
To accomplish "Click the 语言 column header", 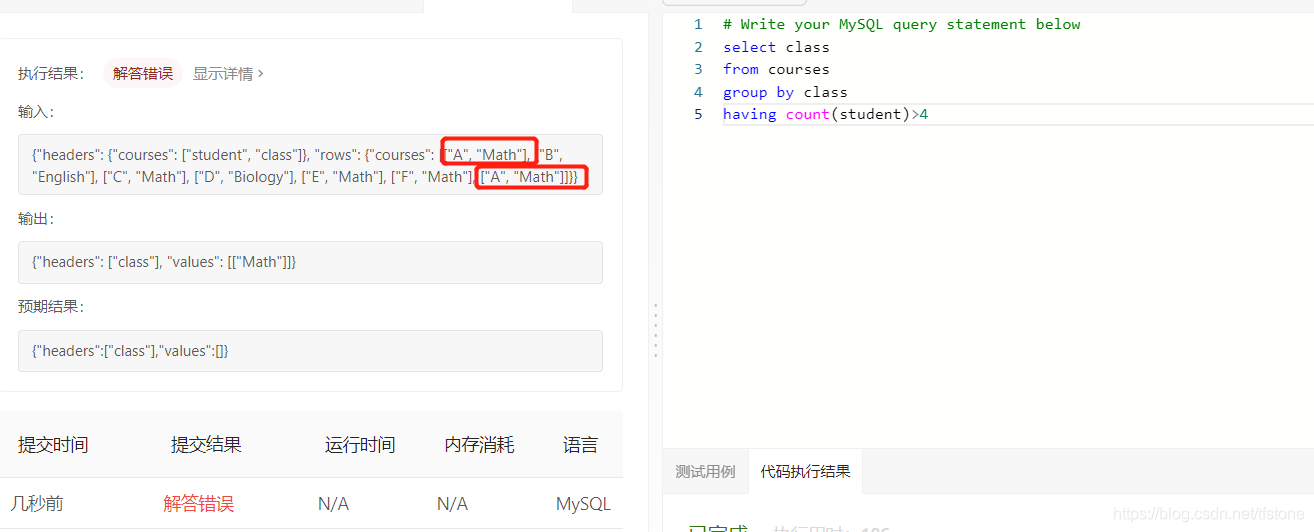I will click(581, 445).
